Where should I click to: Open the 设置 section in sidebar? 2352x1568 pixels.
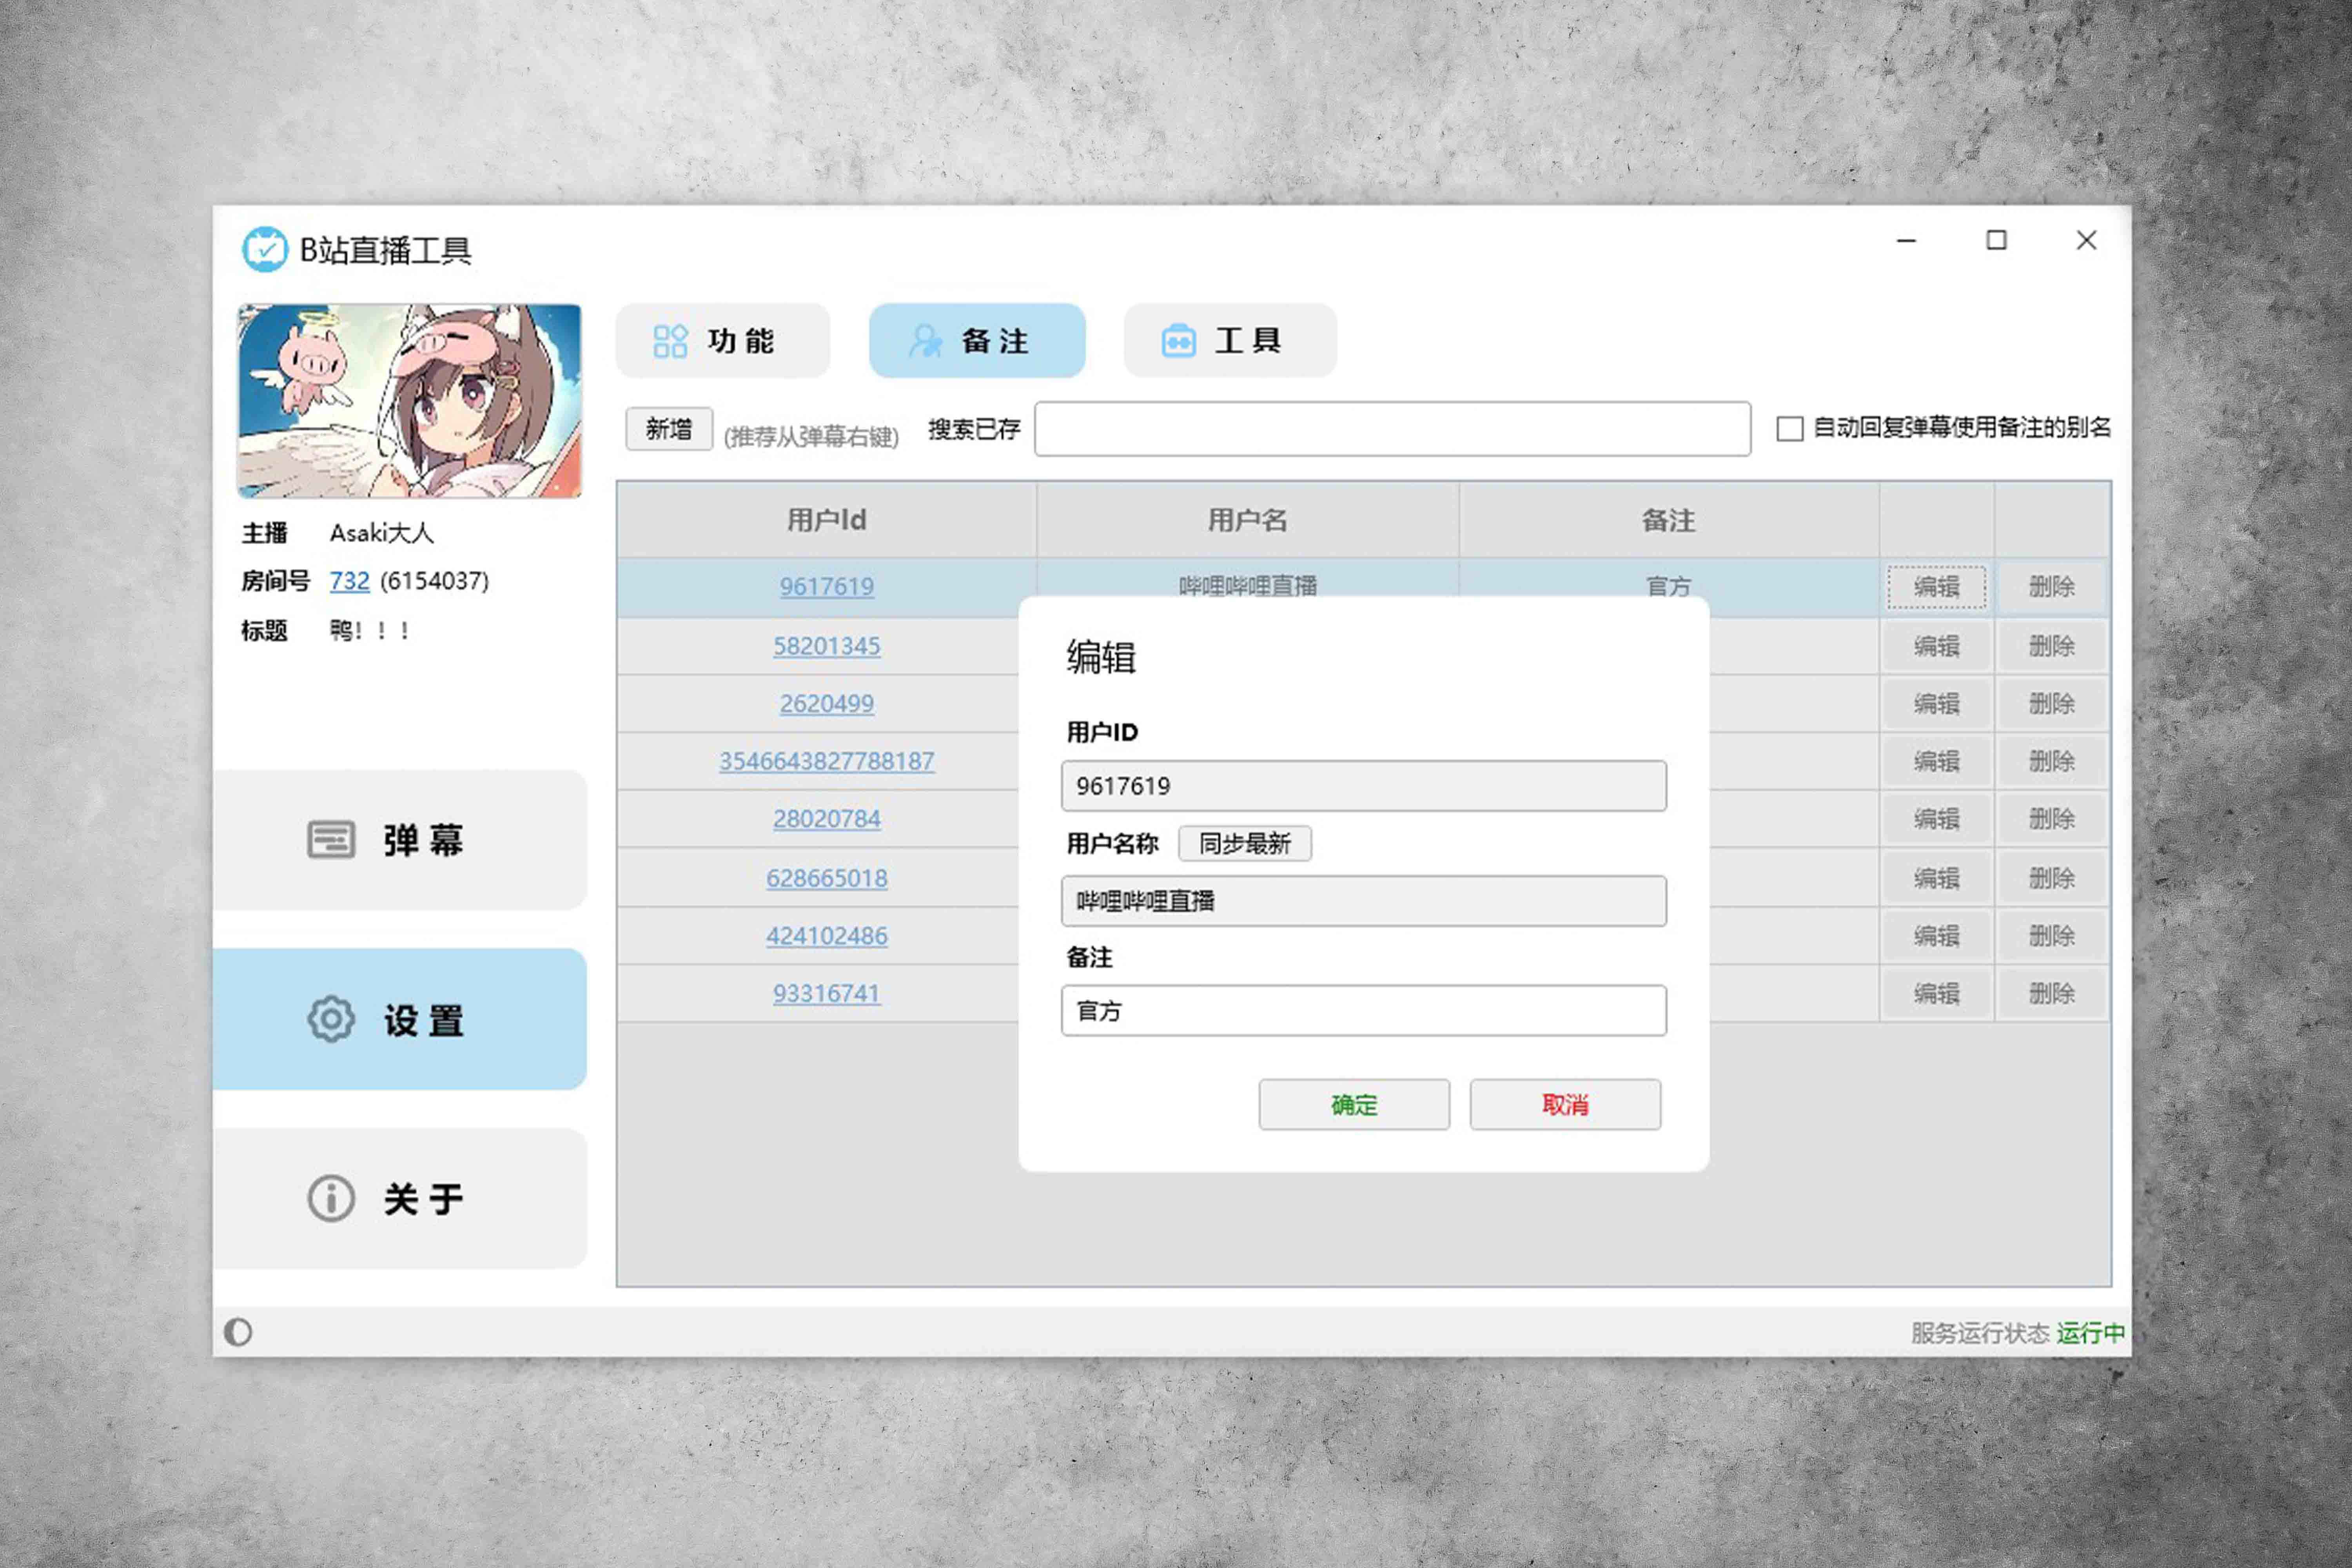pos(400,1019)
